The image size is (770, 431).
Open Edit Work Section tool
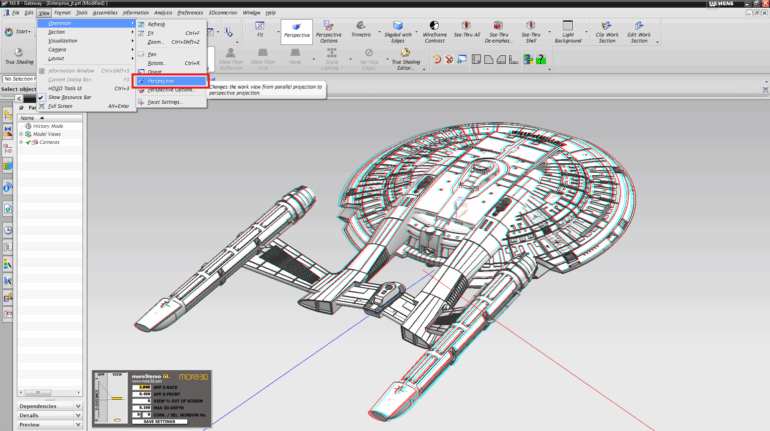coord(639,32)
